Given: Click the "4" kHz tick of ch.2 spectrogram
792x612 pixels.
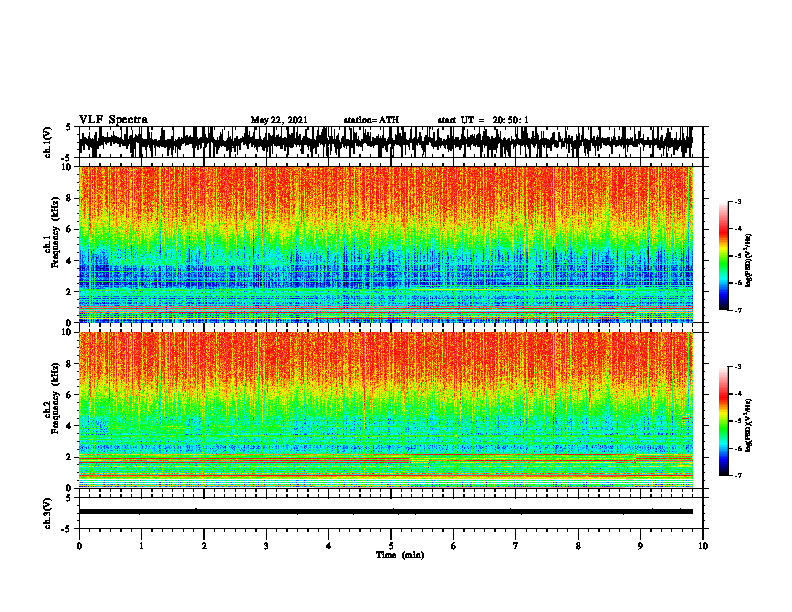Looking at the screenshot, I should [x=69, y=426].
